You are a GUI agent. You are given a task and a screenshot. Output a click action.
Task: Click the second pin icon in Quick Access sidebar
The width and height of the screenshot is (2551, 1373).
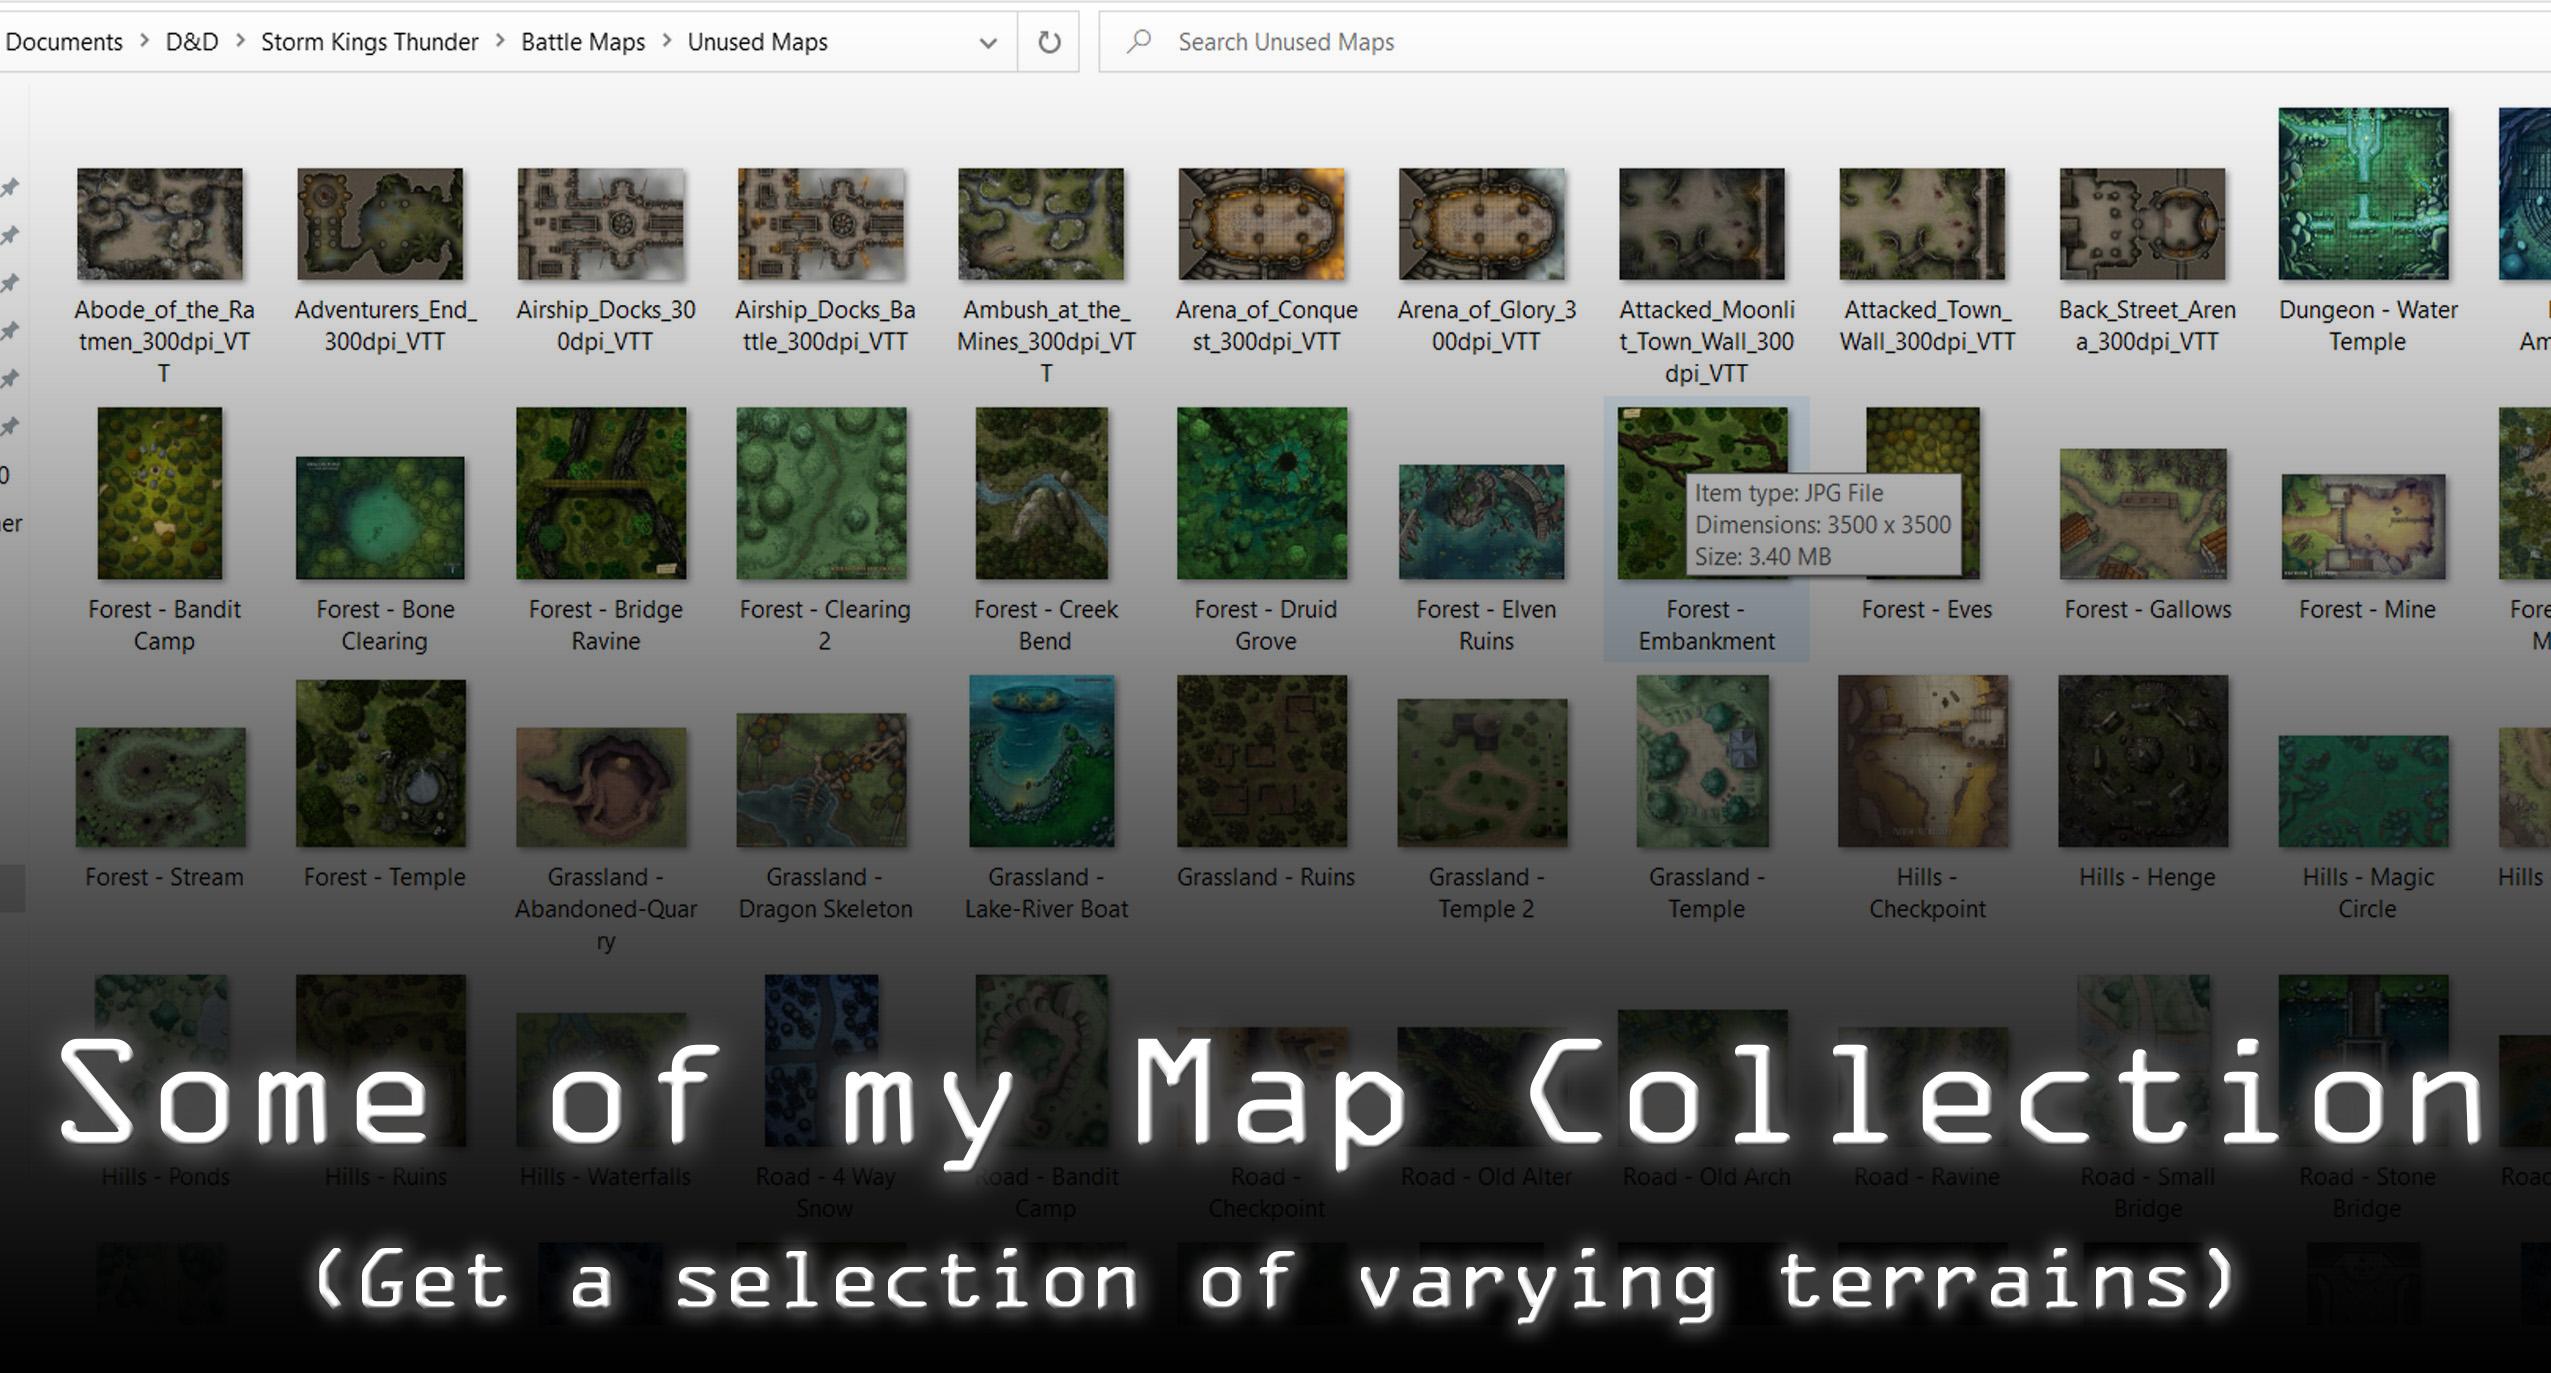pyautogui.click(x=12, y=232)
